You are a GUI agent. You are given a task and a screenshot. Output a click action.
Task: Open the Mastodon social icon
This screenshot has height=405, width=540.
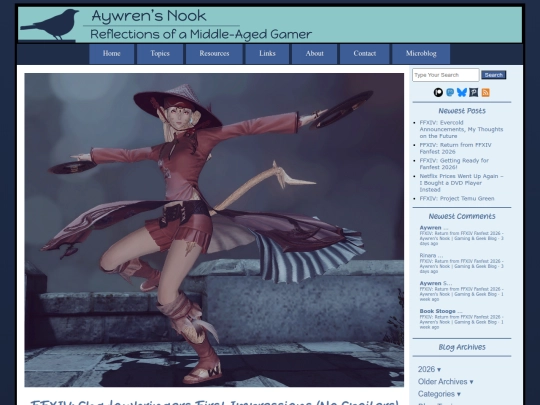pyautogui.click(x=450, y=92)
